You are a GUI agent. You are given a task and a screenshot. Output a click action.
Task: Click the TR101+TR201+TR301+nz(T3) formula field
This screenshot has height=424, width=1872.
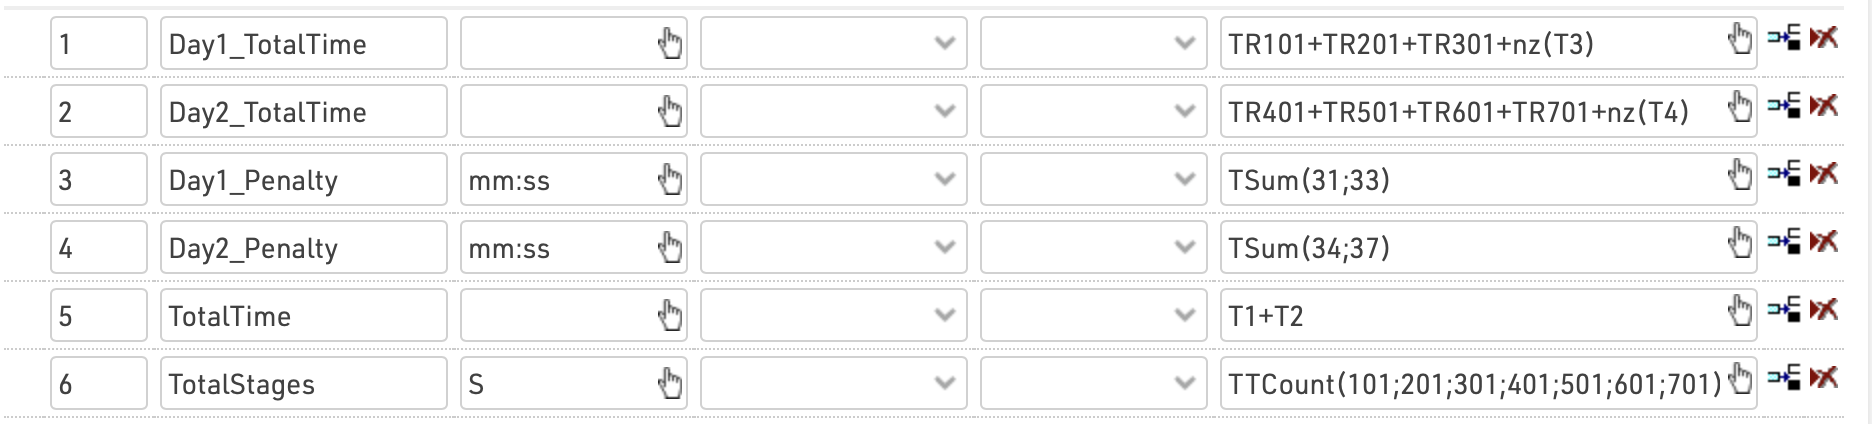tap(1470, 43)
